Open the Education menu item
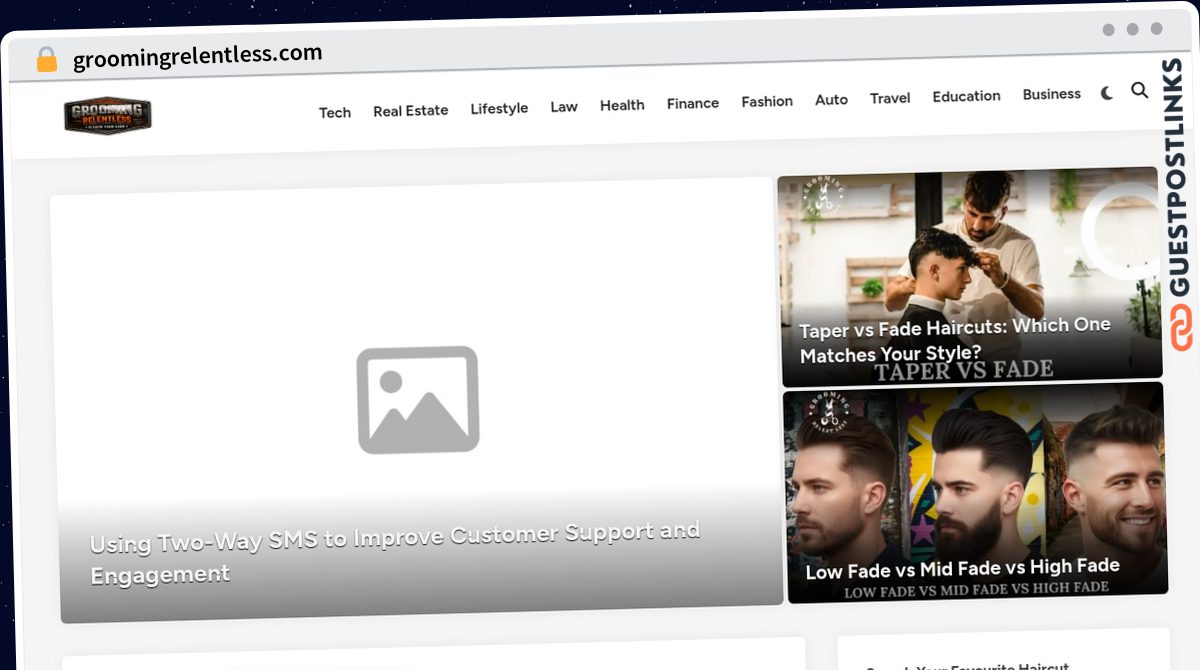 [966, 96]
